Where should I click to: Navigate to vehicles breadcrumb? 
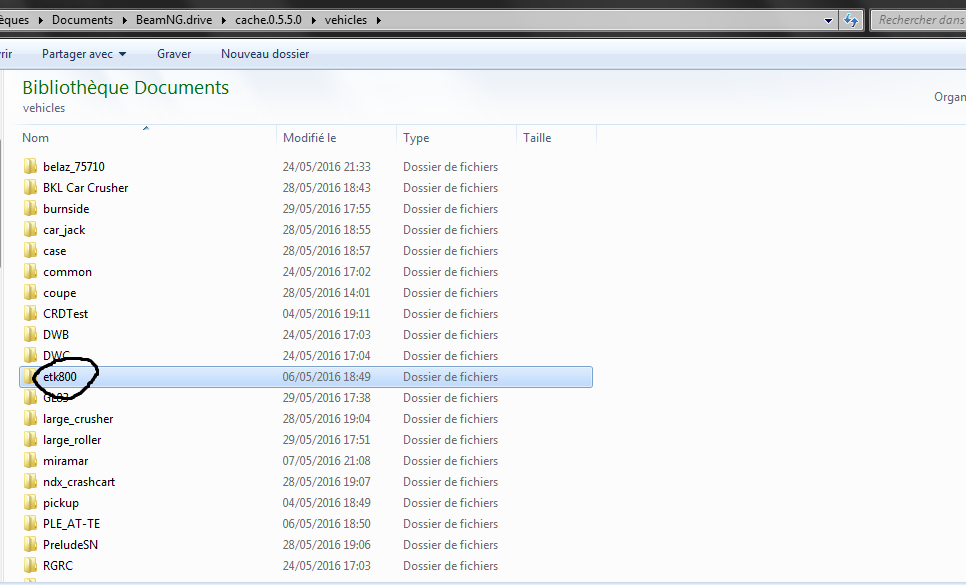tap(346, 20)
